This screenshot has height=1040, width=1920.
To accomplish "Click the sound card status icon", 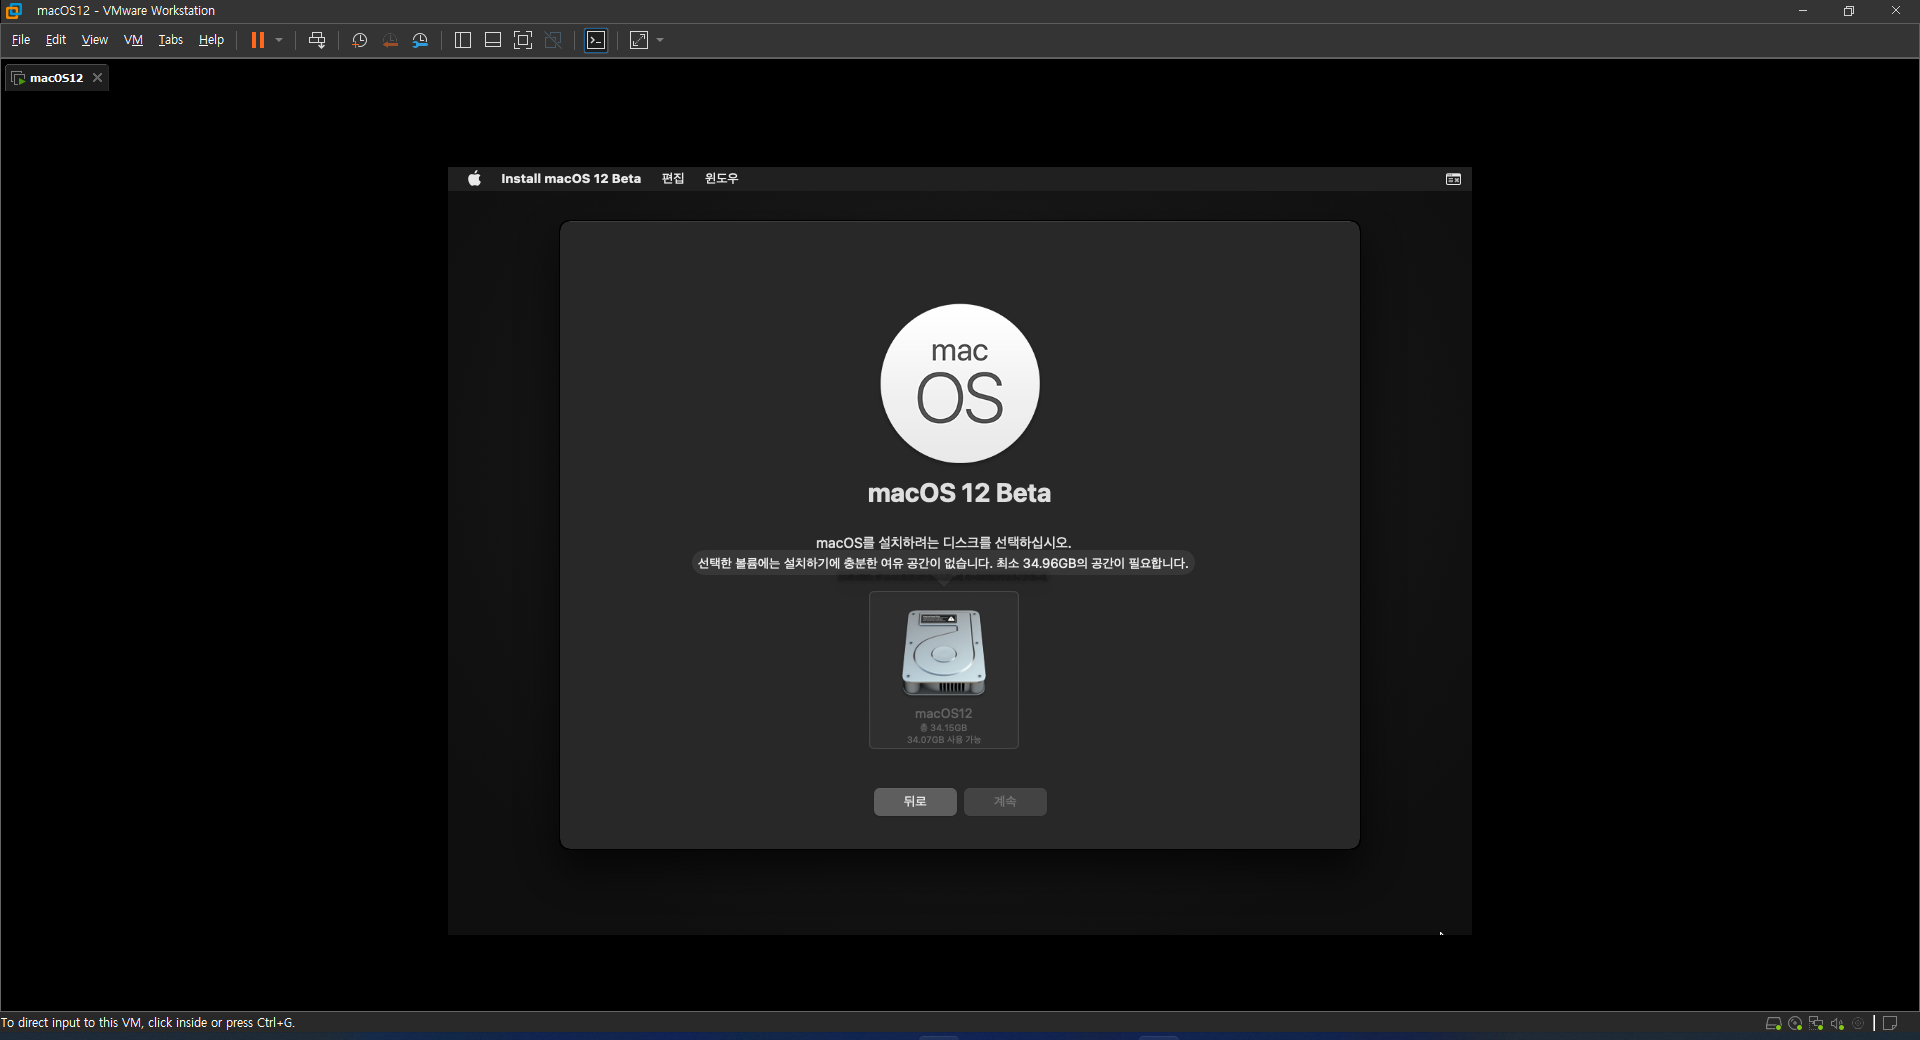I will (x=1837, y=1023).
